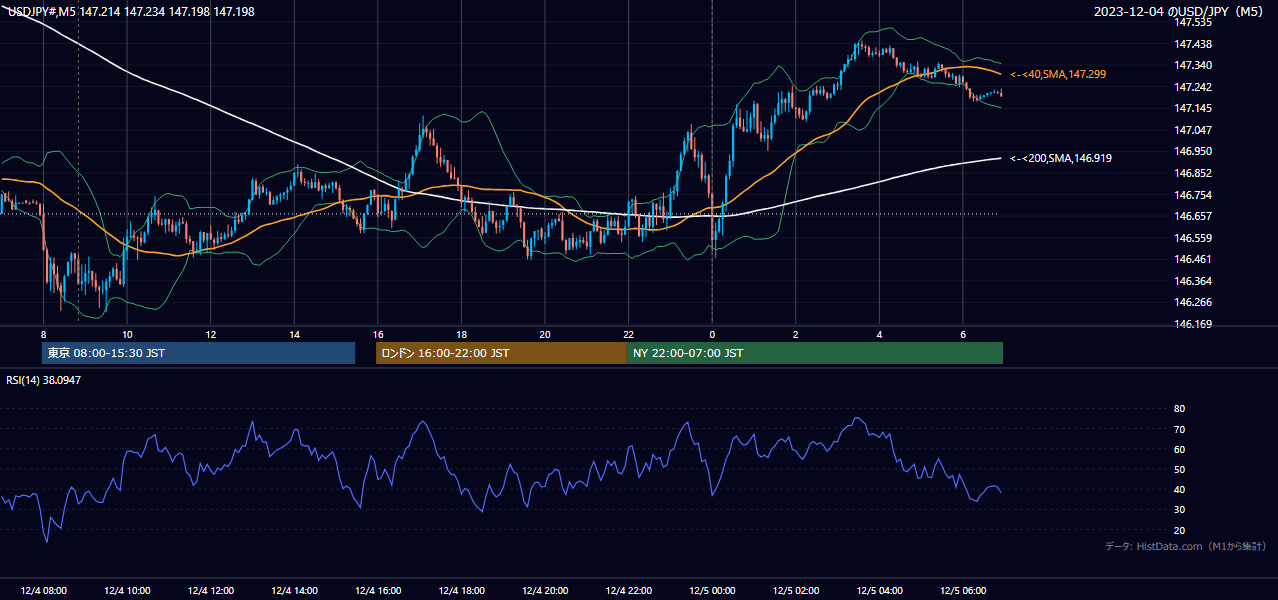Image resolution: width=1278 pixels, height=600 pixels.
Task: Select the 40 SMA 147.299 label
Action: coord(1058,74)
